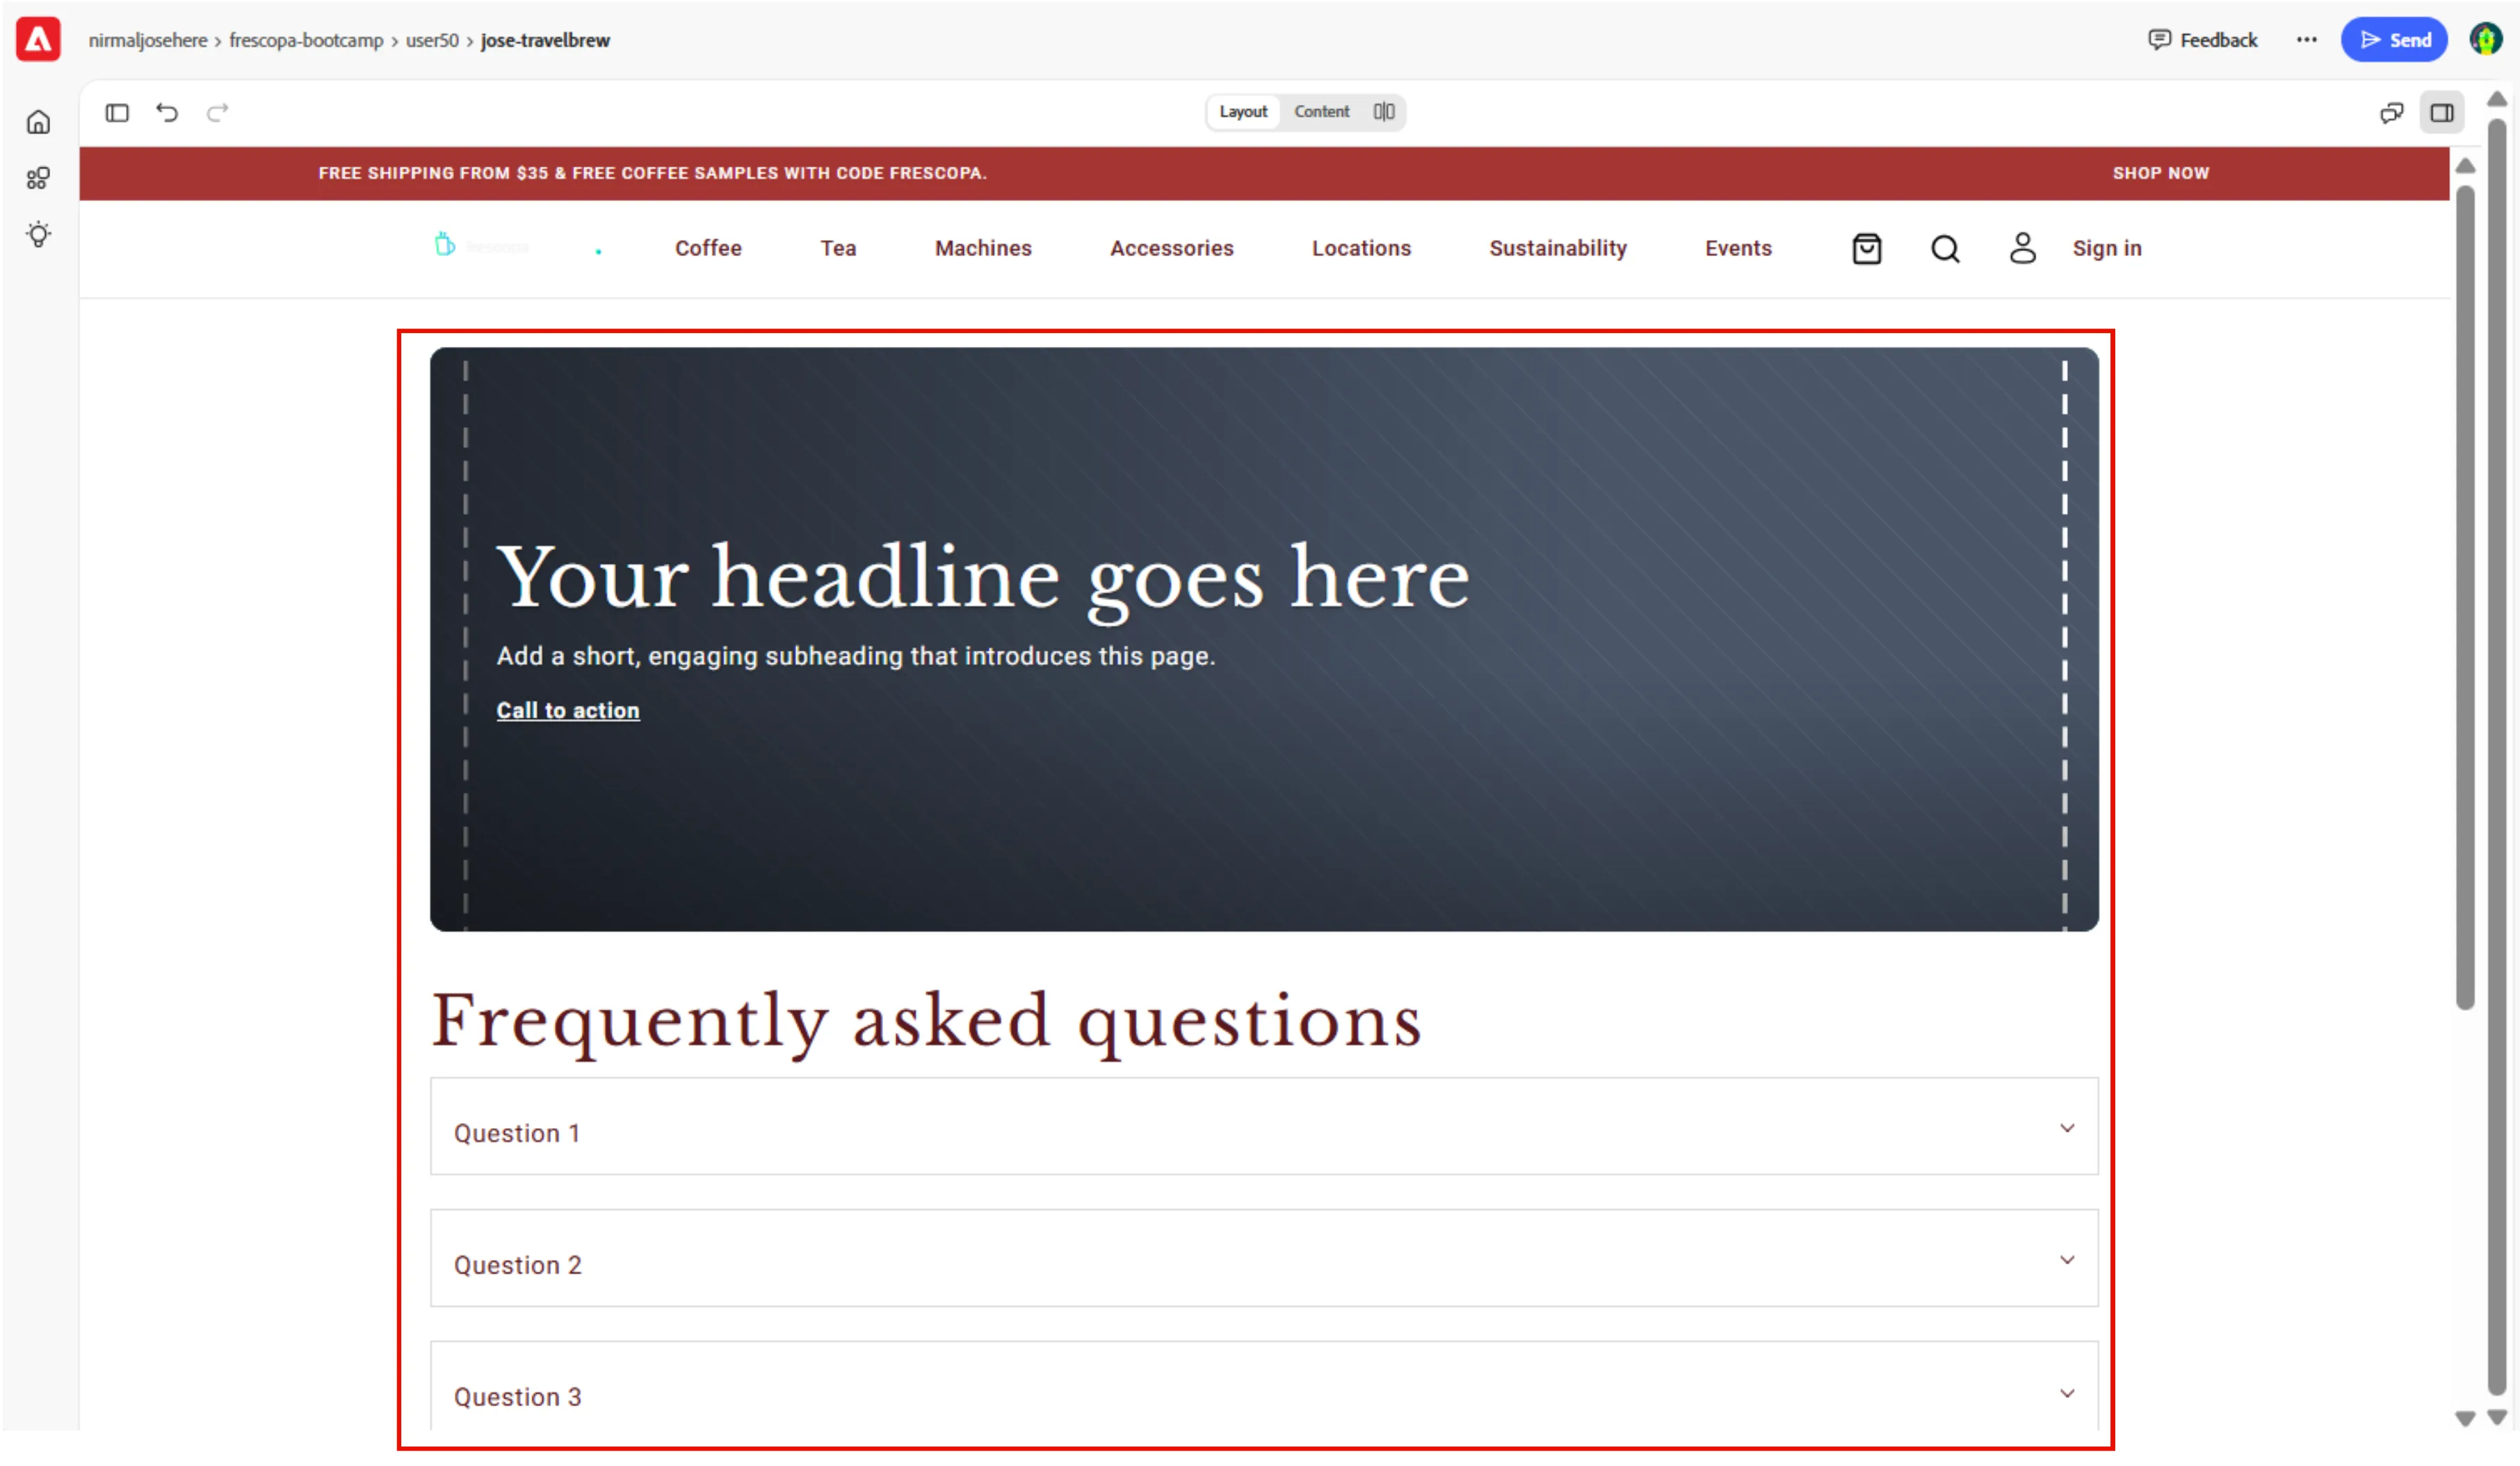This screenshot has width=2520, height=1466.
Task: Click the account person icon
Action: 2022,249
